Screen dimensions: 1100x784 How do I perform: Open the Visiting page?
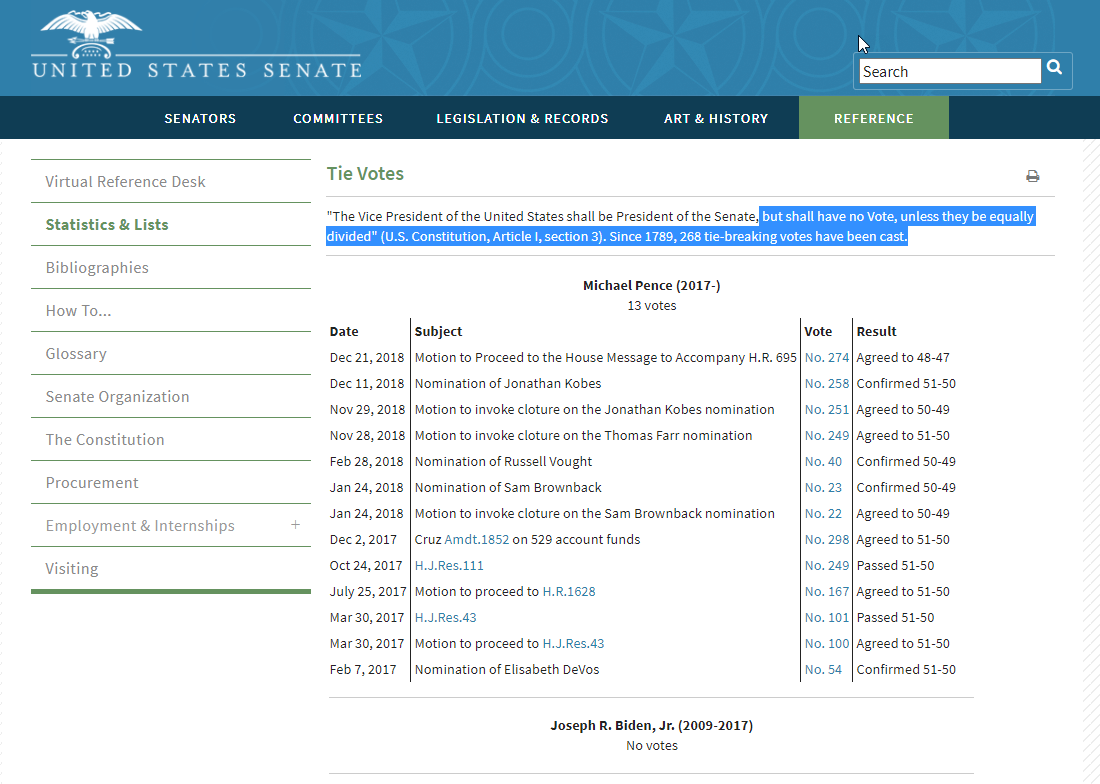(x=72, y=569)
